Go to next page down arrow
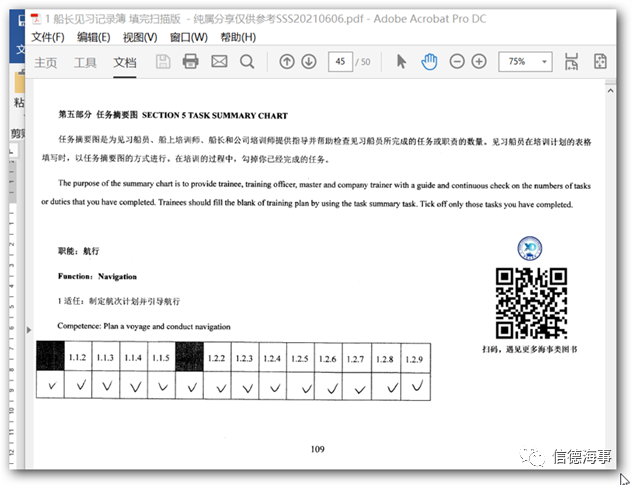The height and width of the screenshot is (485, 632). point(309,62)
